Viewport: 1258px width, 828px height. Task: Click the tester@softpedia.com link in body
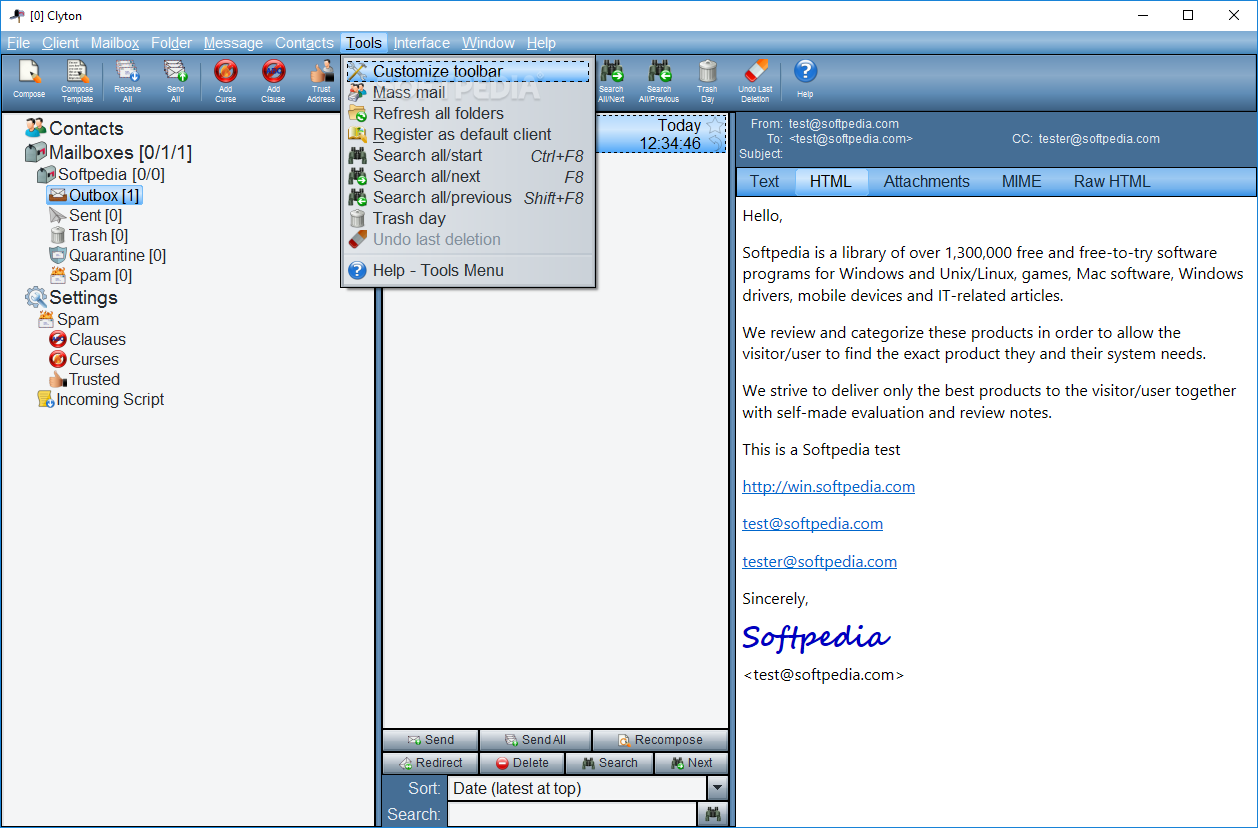(x=819, y=562)
